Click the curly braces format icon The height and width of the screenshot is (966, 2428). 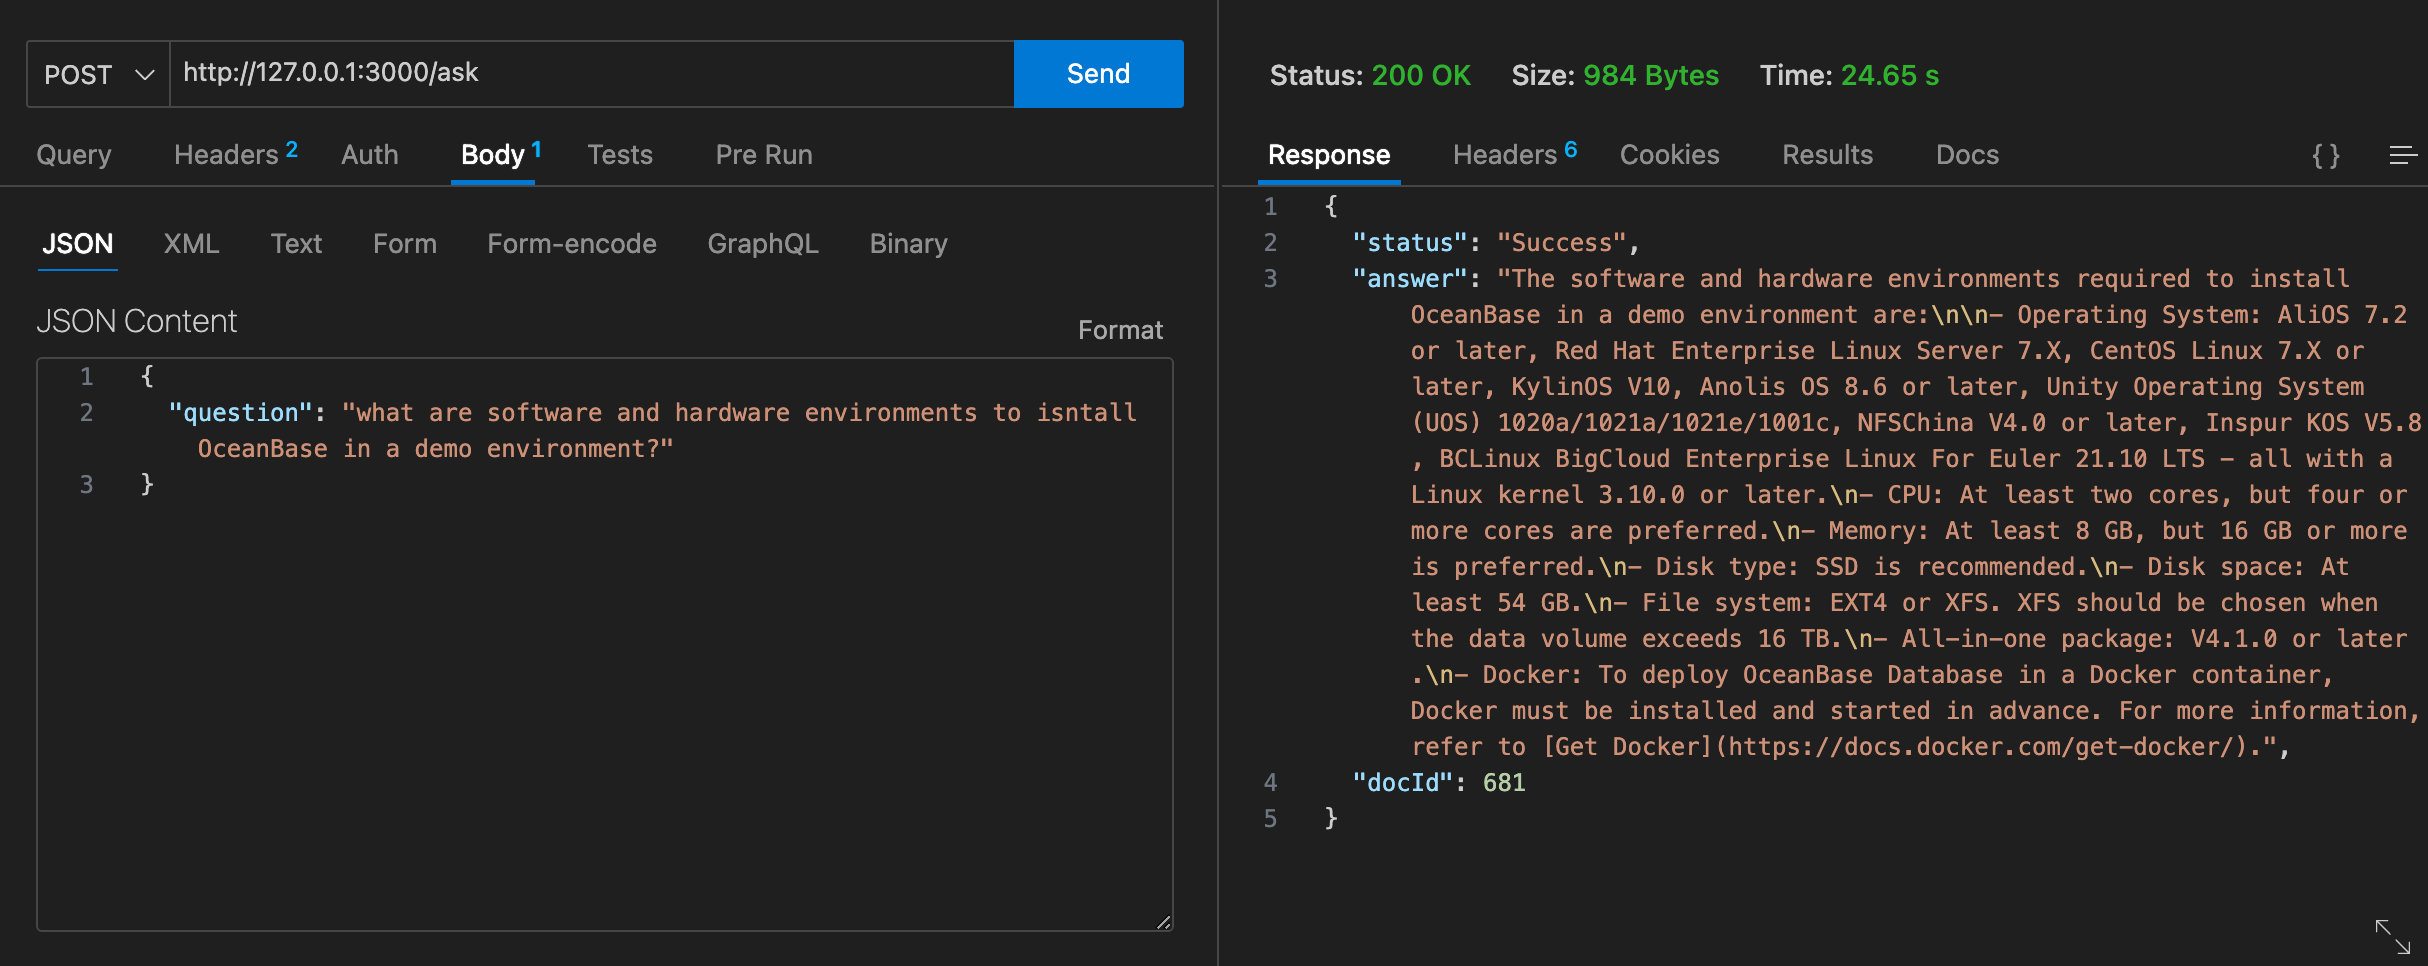(x=2325, y=156)
